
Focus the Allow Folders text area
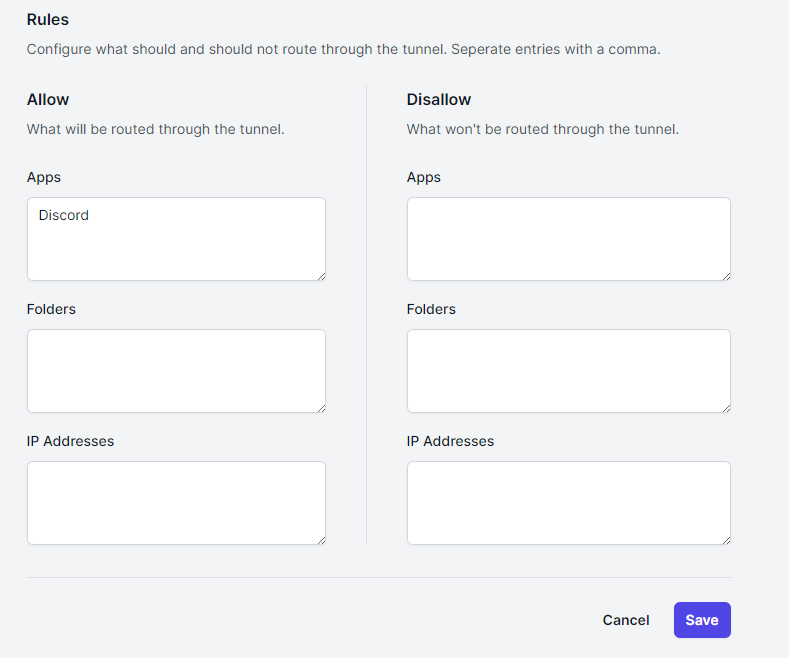(176, 371)
